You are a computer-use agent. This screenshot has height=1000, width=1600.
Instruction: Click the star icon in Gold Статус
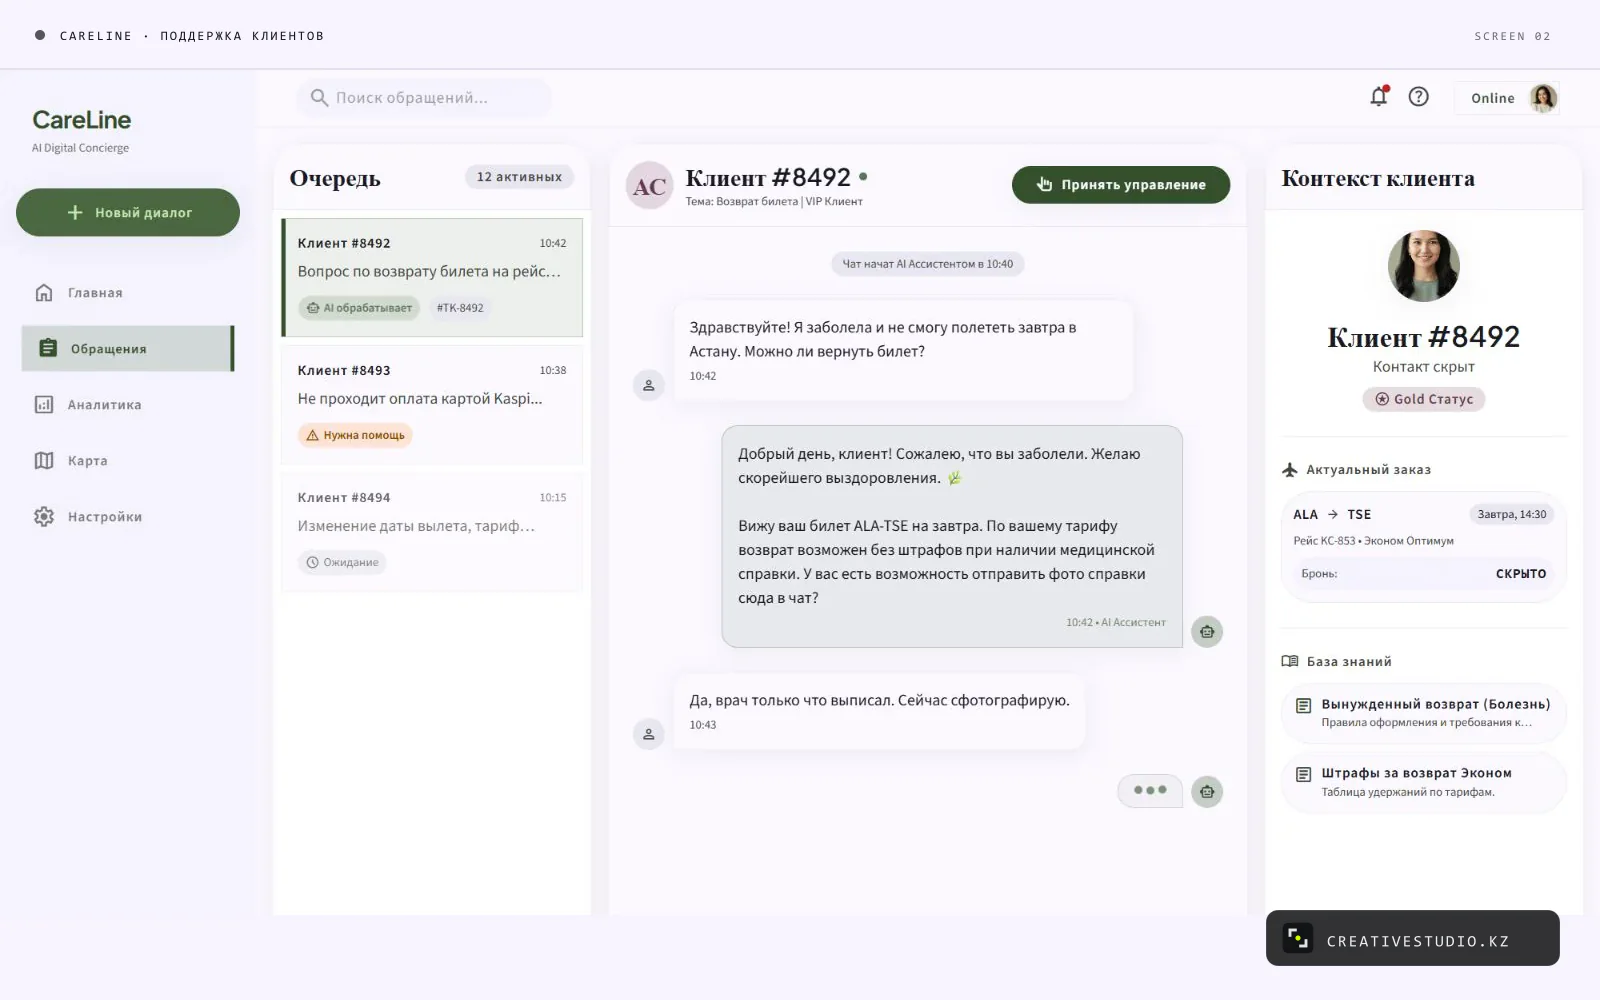pos(1382,399)
